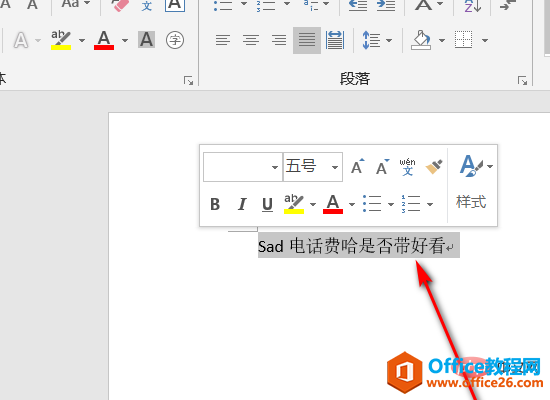Open Enclosed Characters 字 icon
Screen dimensions: 550x400
click(175, 40)
